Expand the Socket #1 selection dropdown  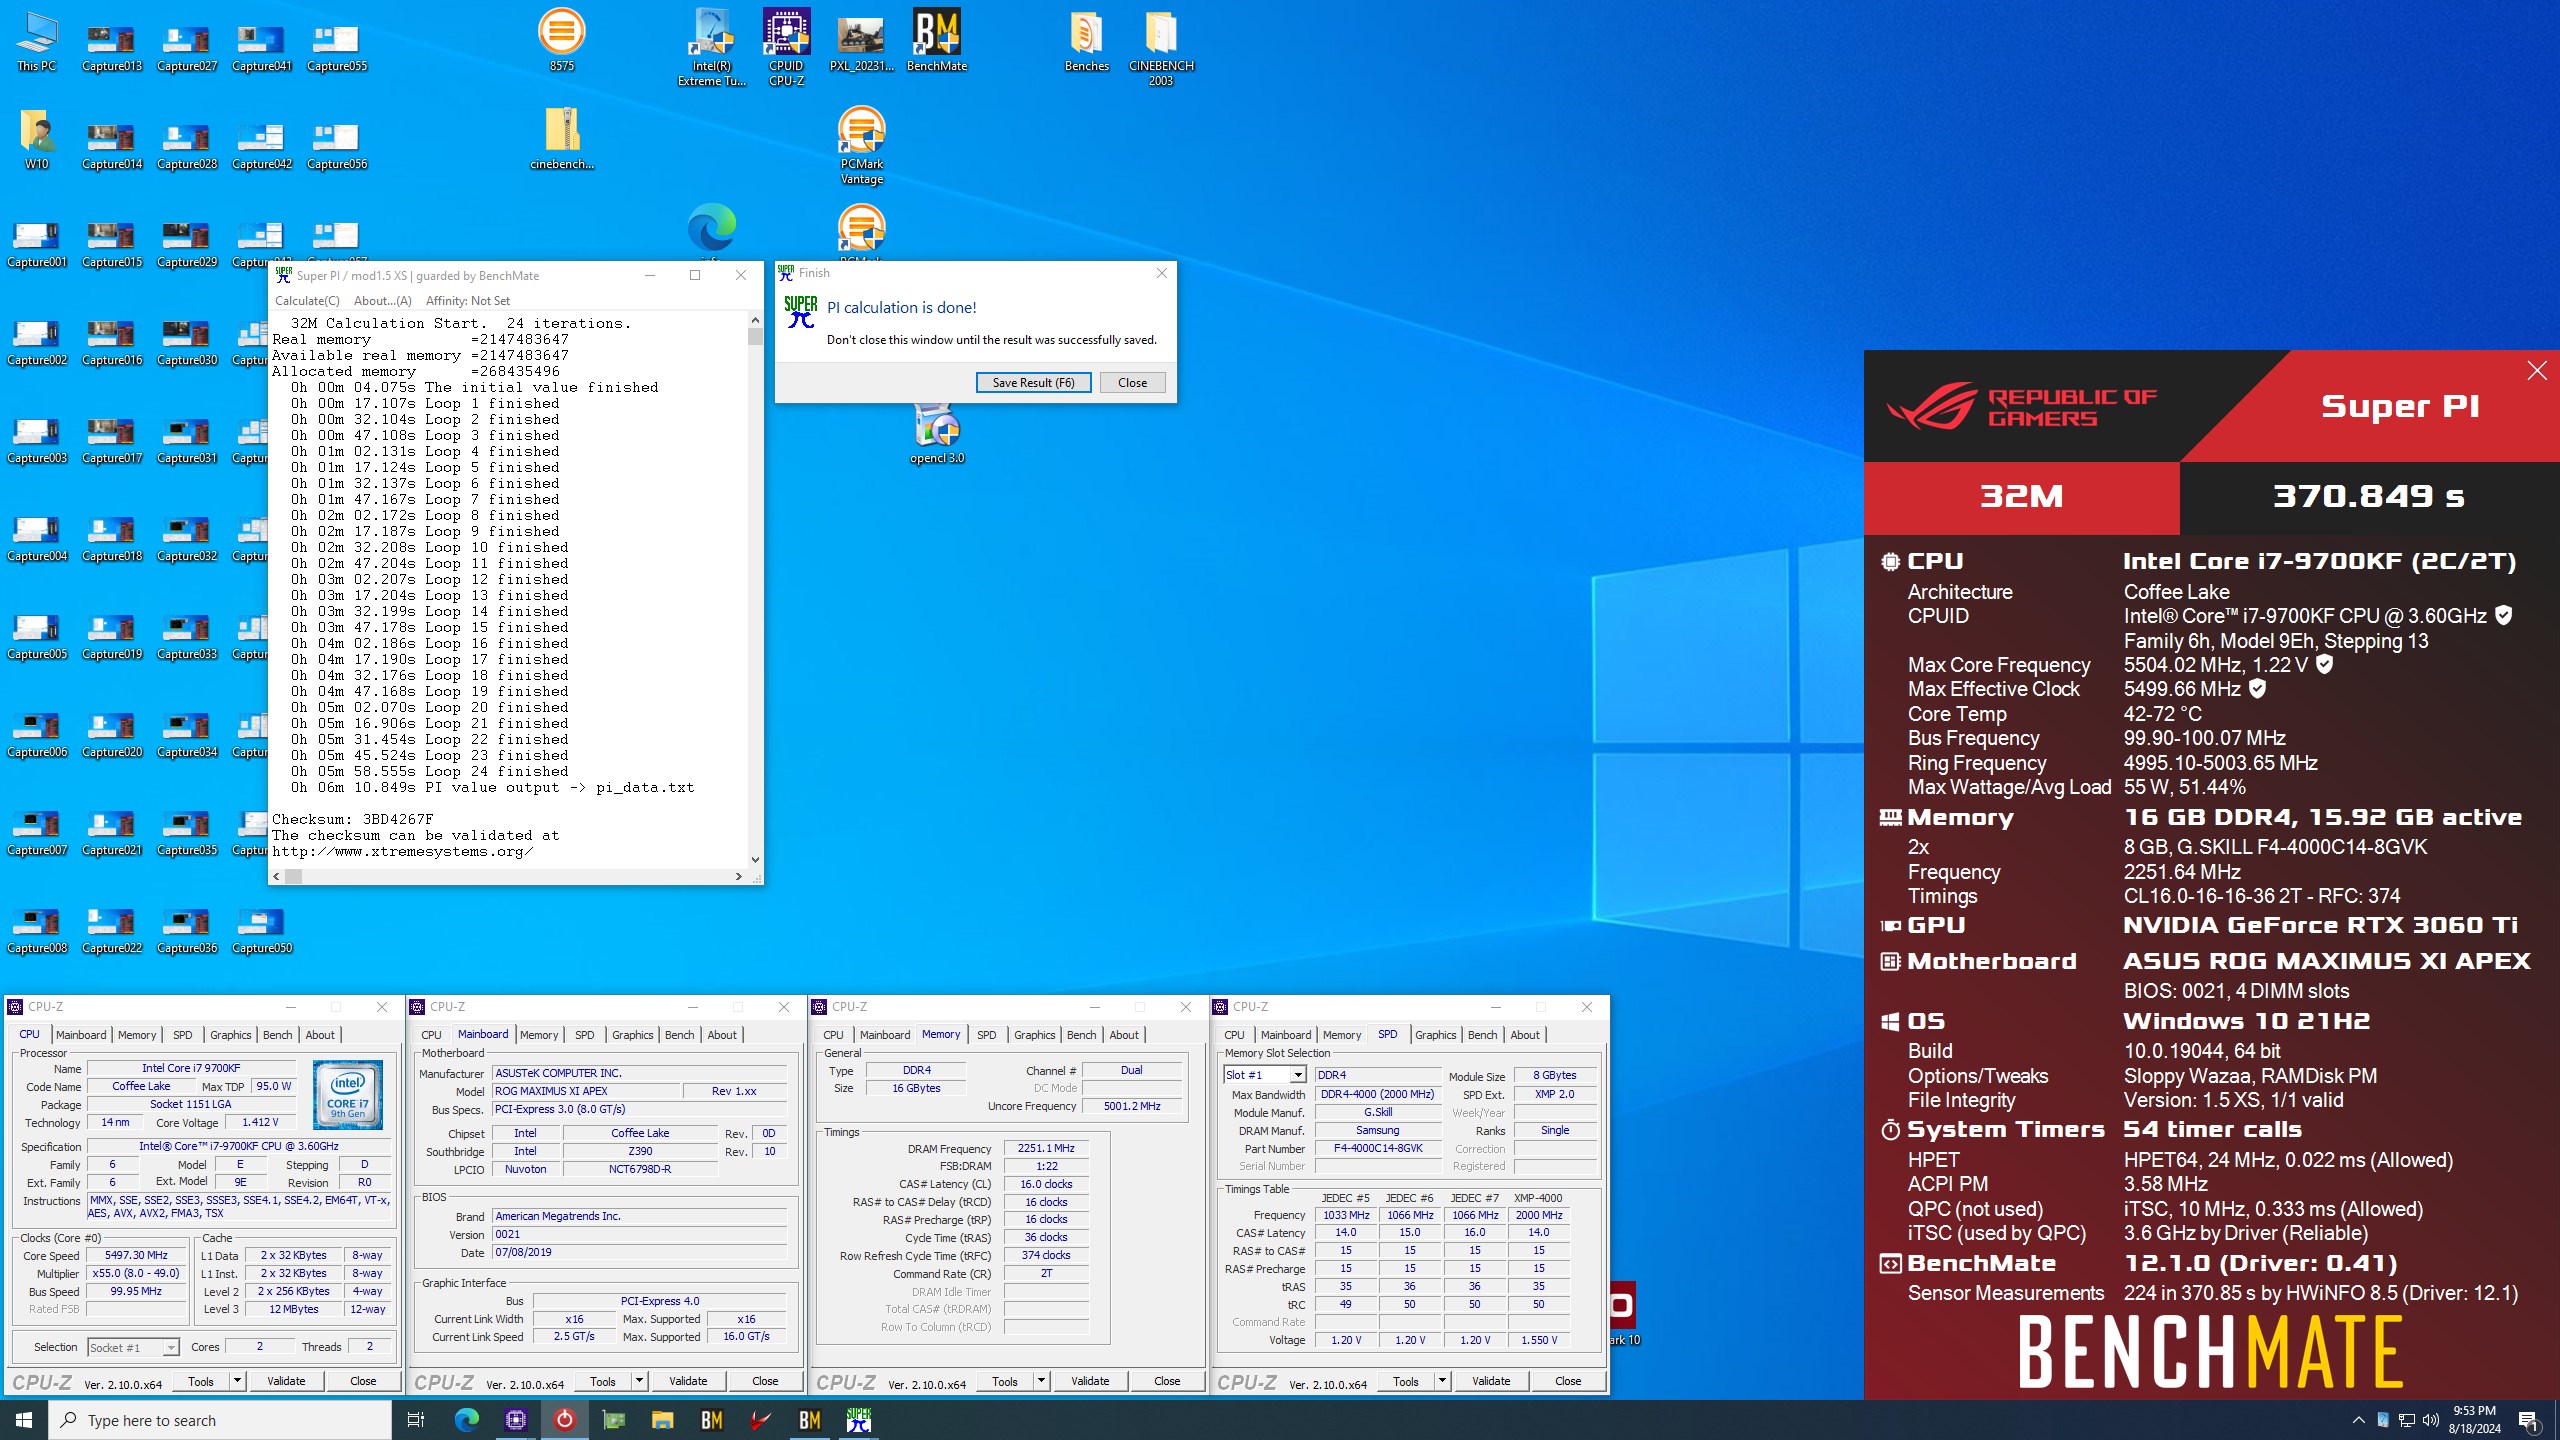point(171,1348)
